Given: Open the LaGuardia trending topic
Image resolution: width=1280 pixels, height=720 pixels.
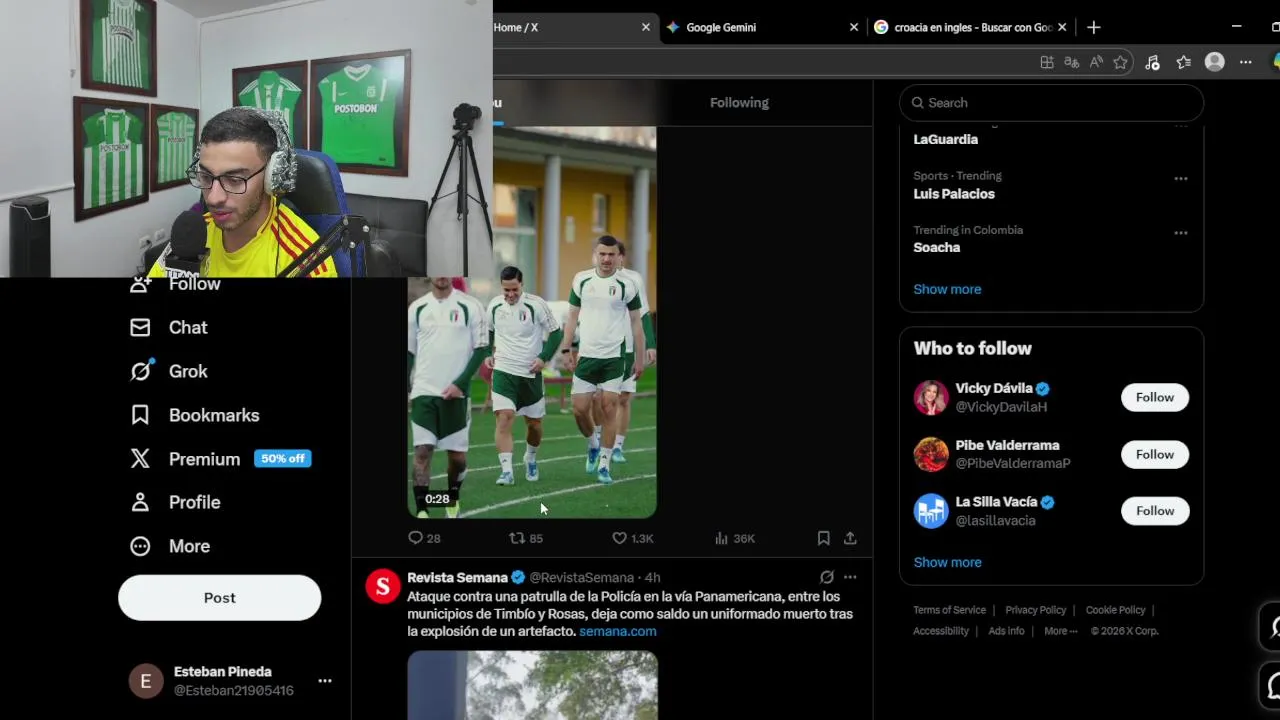Looking at the screenshot, I should pos(945,139).
